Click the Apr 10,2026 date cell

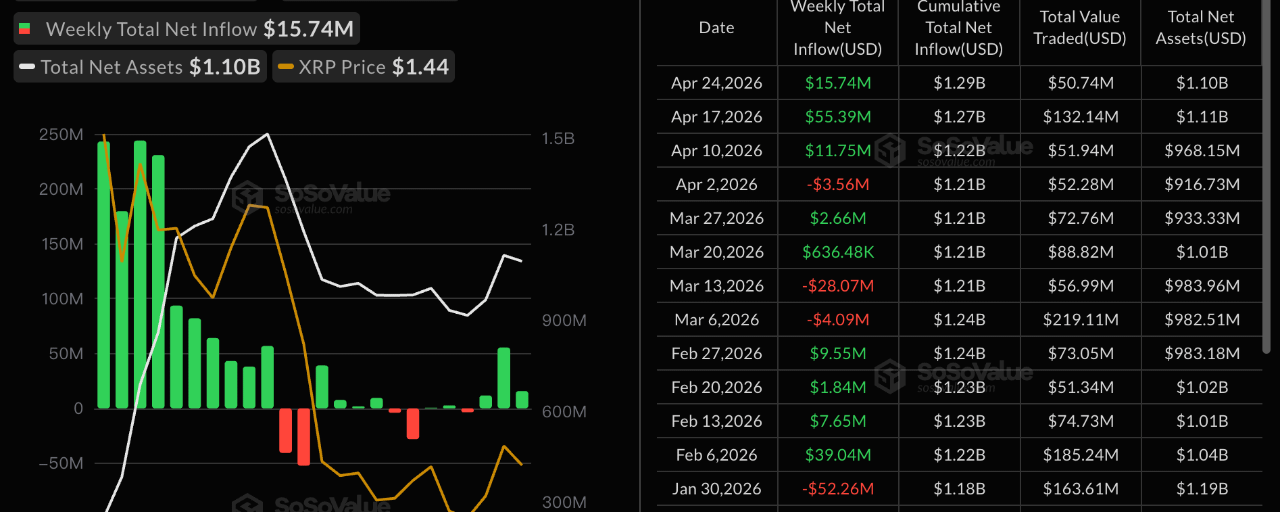[x=716, y=151]
